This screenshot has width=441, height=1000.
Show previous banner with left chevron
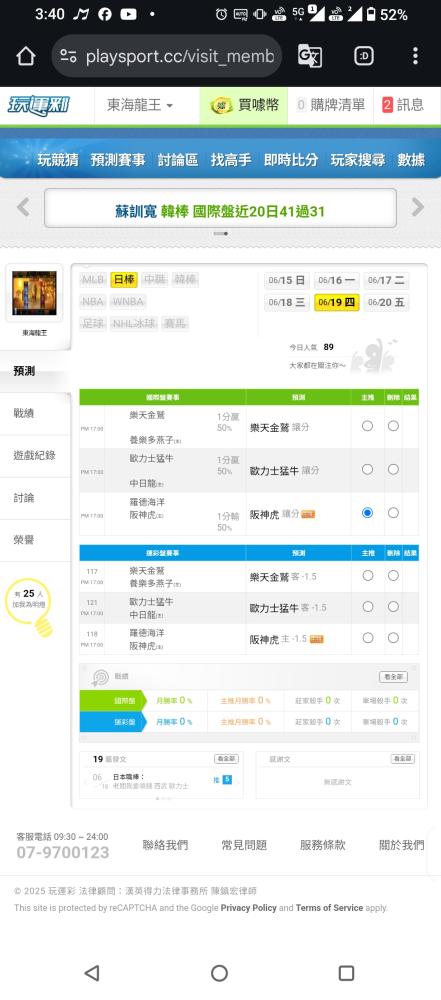pyautogui.click(x=23, y=207)
